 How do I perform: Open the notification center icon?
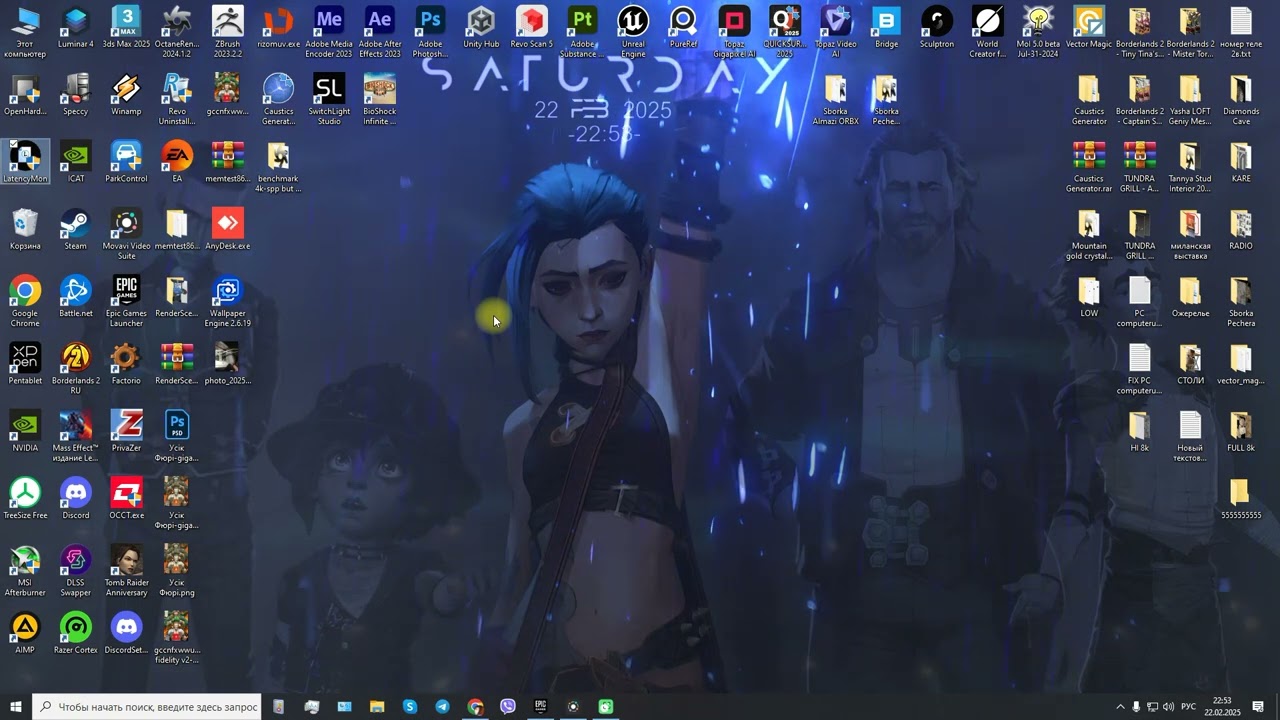click(x=1259, y=707)
